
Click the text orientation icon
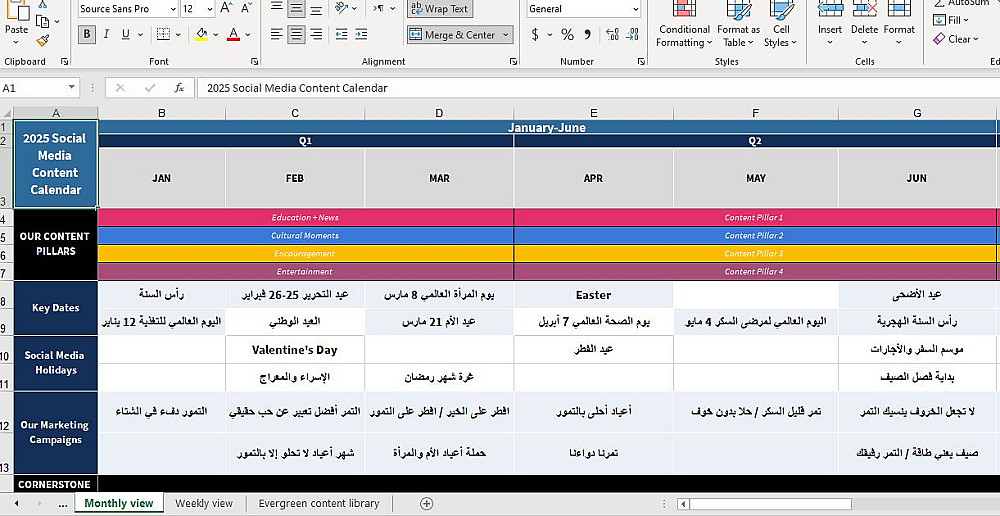(342, 8)
